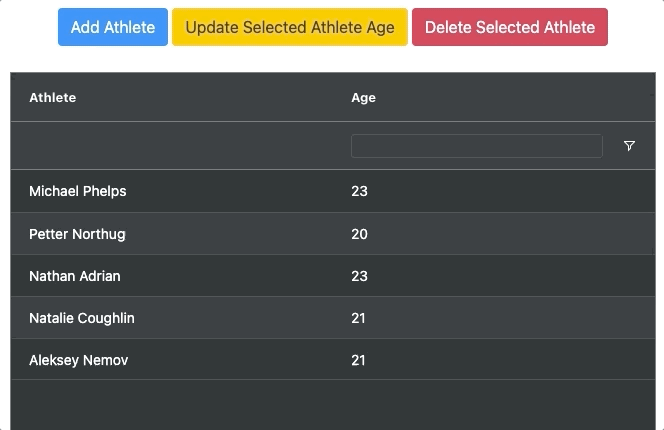The height and width of the screenshot is (430, 664).
Task: Click Nathan Adrian's age cell 23
Action: point(360,276)
